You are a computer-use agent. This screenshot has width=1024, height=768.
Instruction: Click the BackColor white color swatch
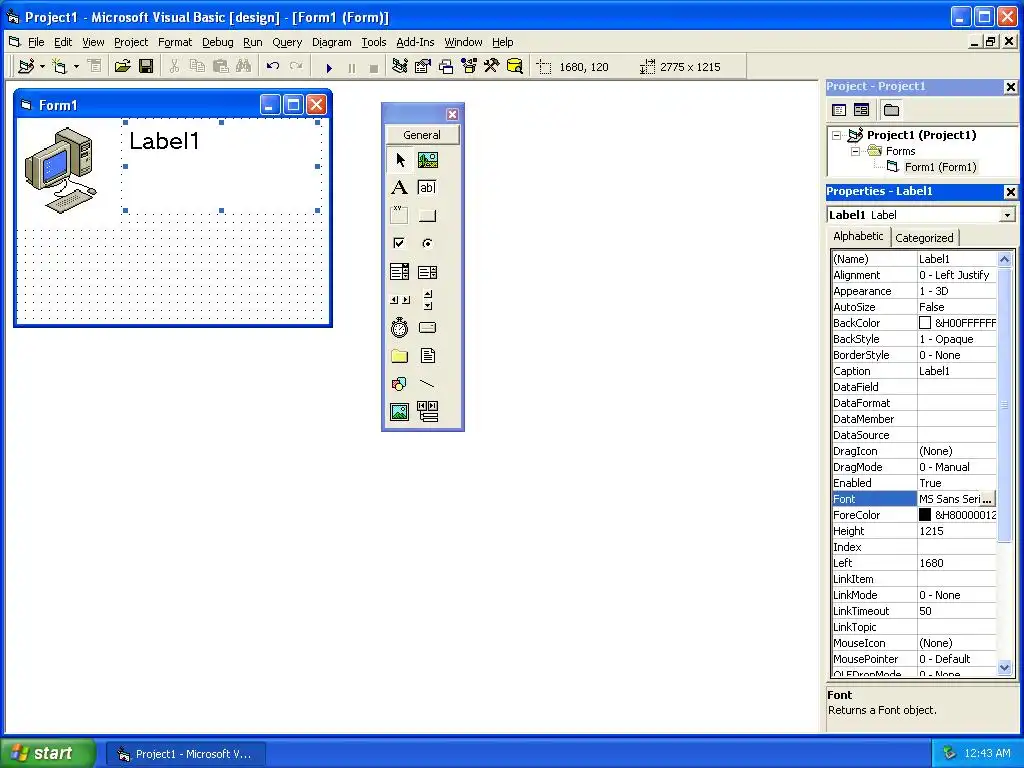point(925,323)
